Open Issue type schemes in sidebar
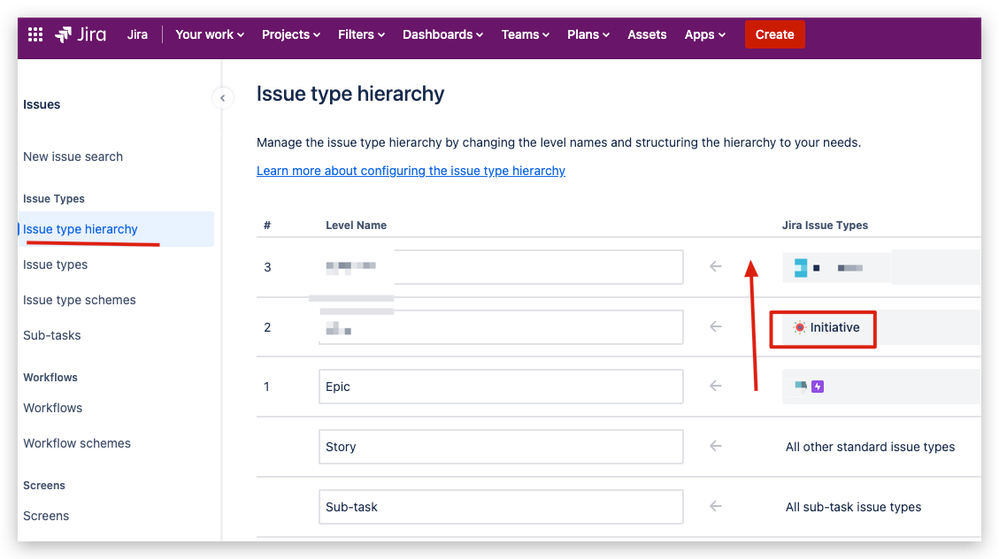 (x=80, y=300)
